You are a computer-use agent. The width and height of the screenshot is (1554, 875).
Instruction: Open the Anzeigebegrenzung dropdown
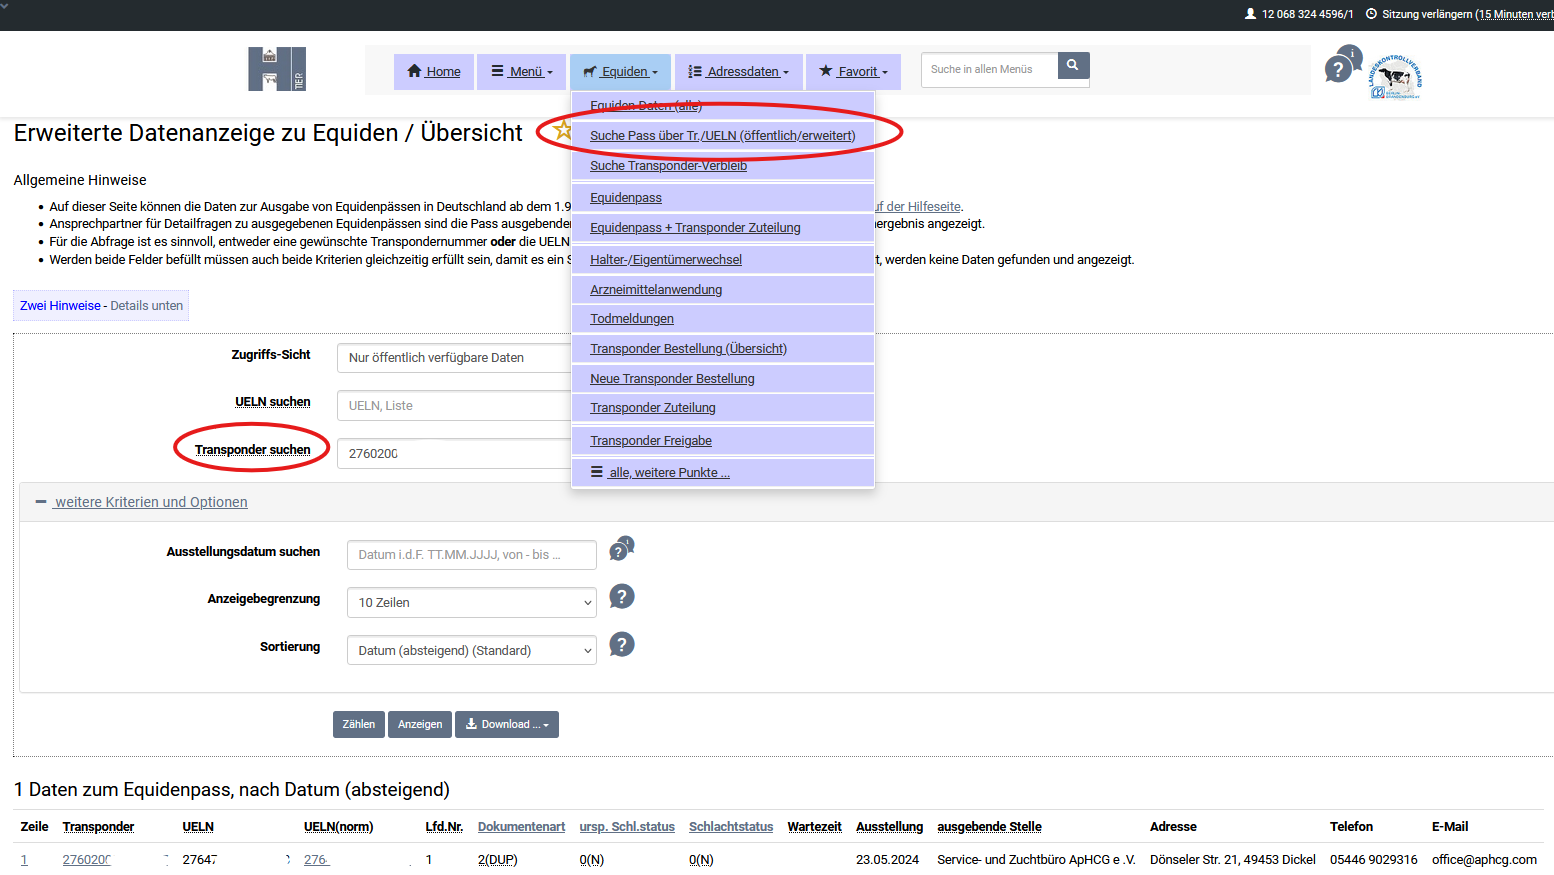click(471, 603)
